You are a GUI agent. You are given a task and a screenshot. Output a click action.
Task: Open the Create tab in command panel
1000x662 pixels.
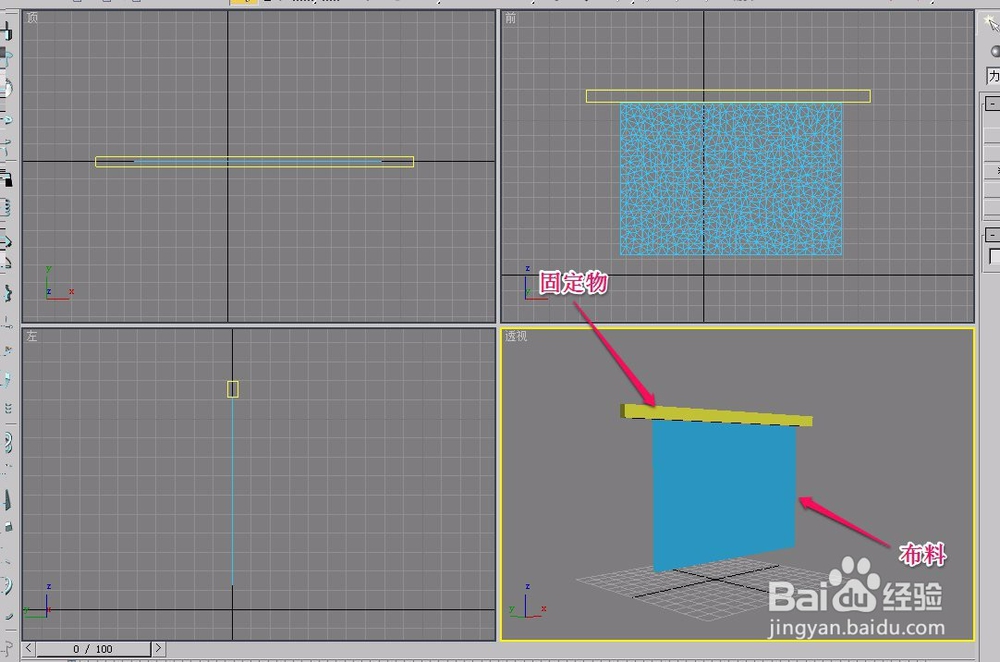pos(990,24)
